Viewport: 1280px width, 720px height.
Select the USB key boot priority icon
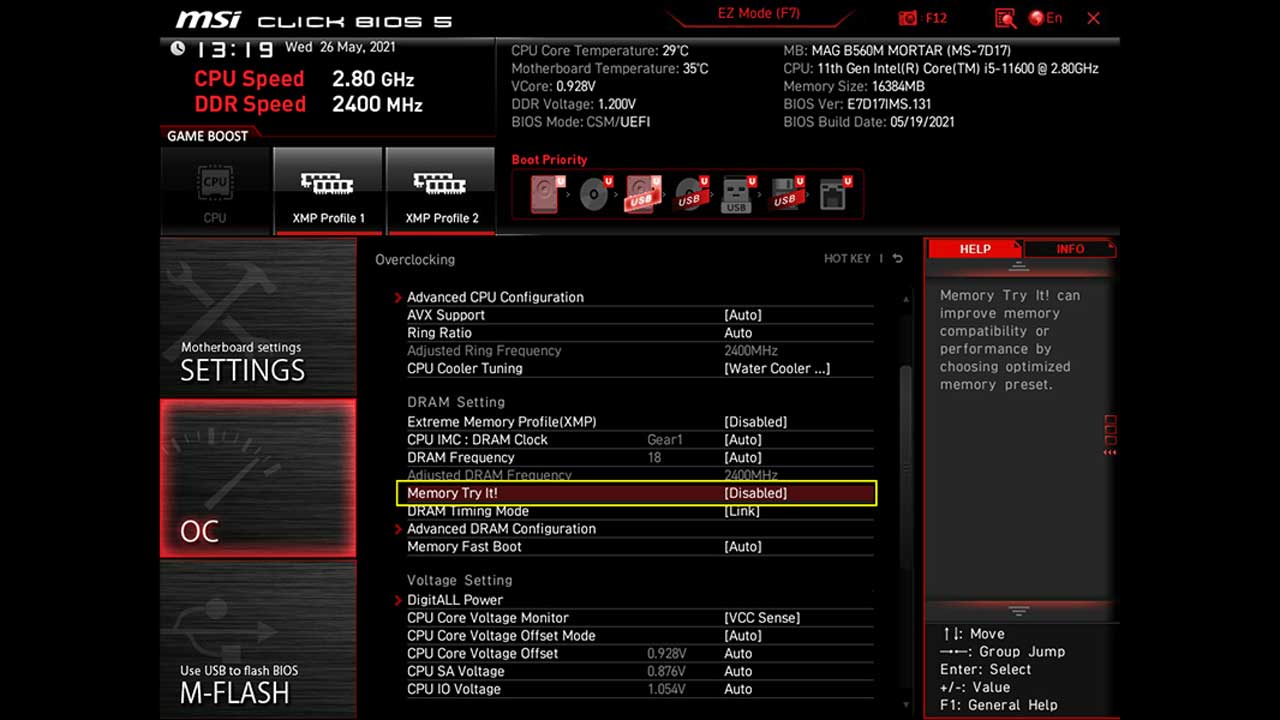click(x=737, y=193)
